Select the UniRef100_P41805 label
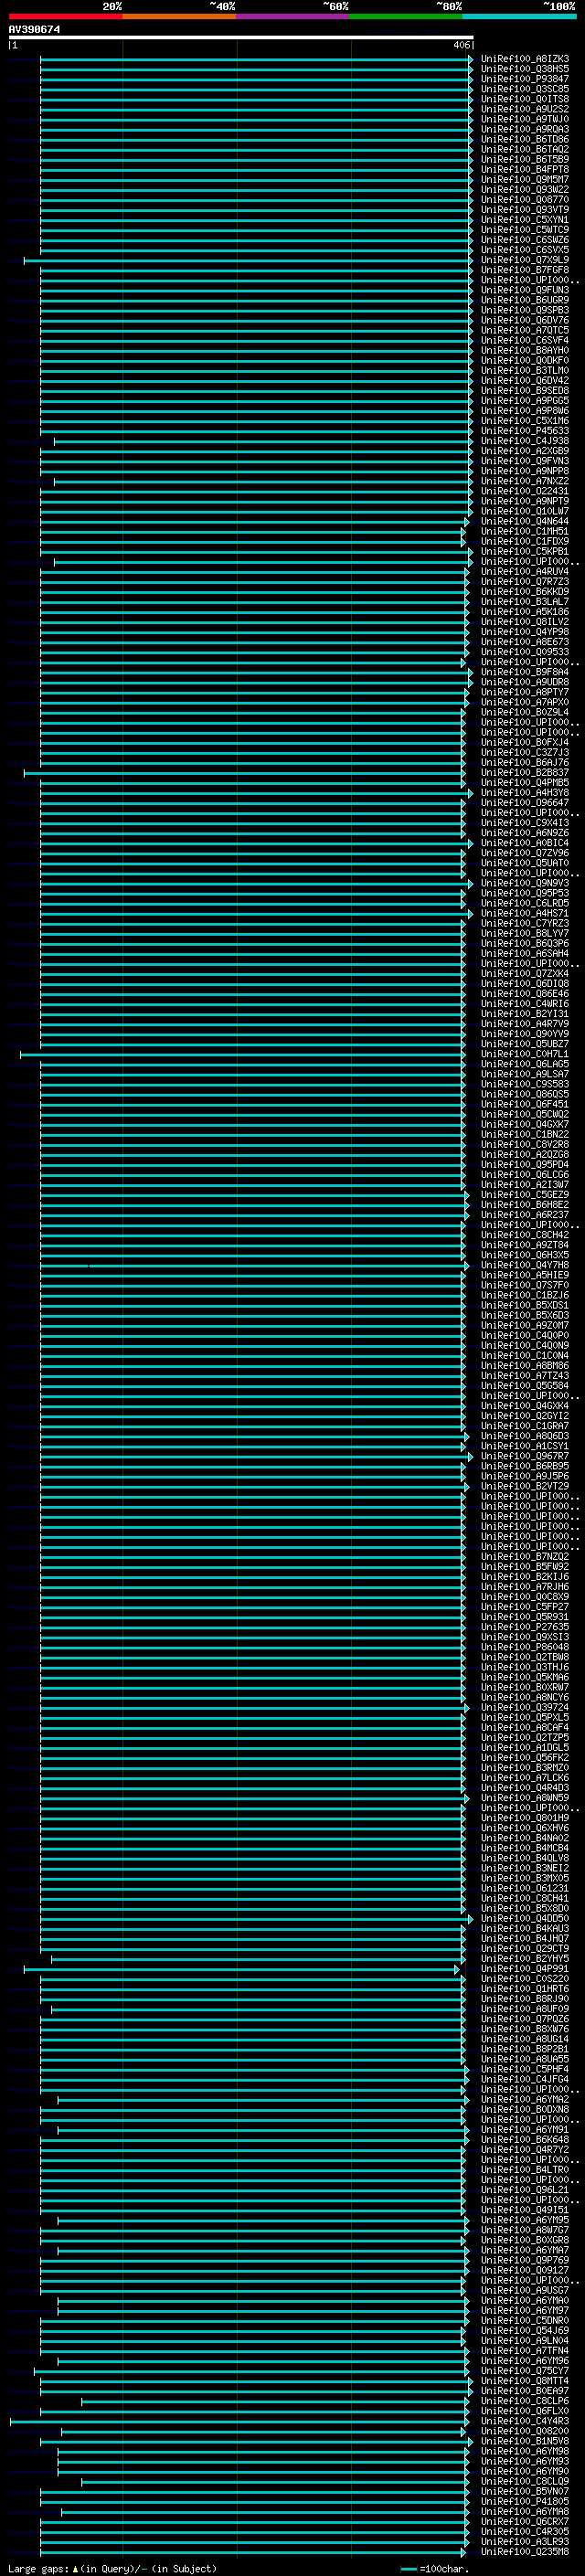 [x=524, y=2501]
